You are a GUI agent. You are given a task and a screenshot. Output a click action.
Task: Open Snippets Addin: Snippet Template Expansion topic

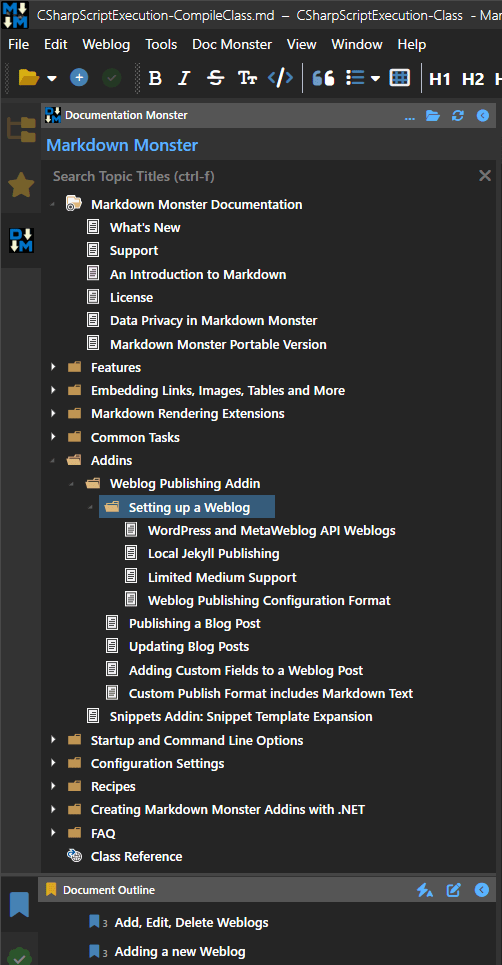pos(241,716)
